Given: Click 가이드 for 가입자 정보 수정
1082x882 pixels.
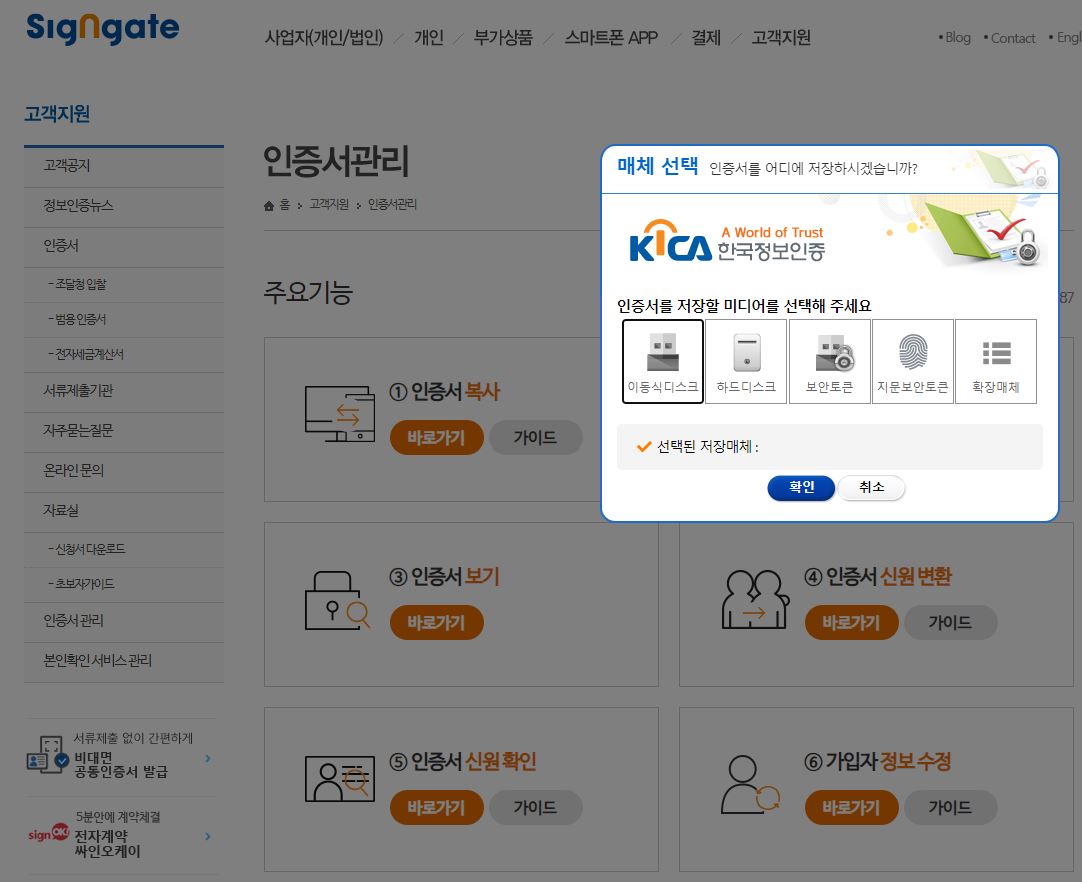Looking at the screenshot, I should pos(950,807).
